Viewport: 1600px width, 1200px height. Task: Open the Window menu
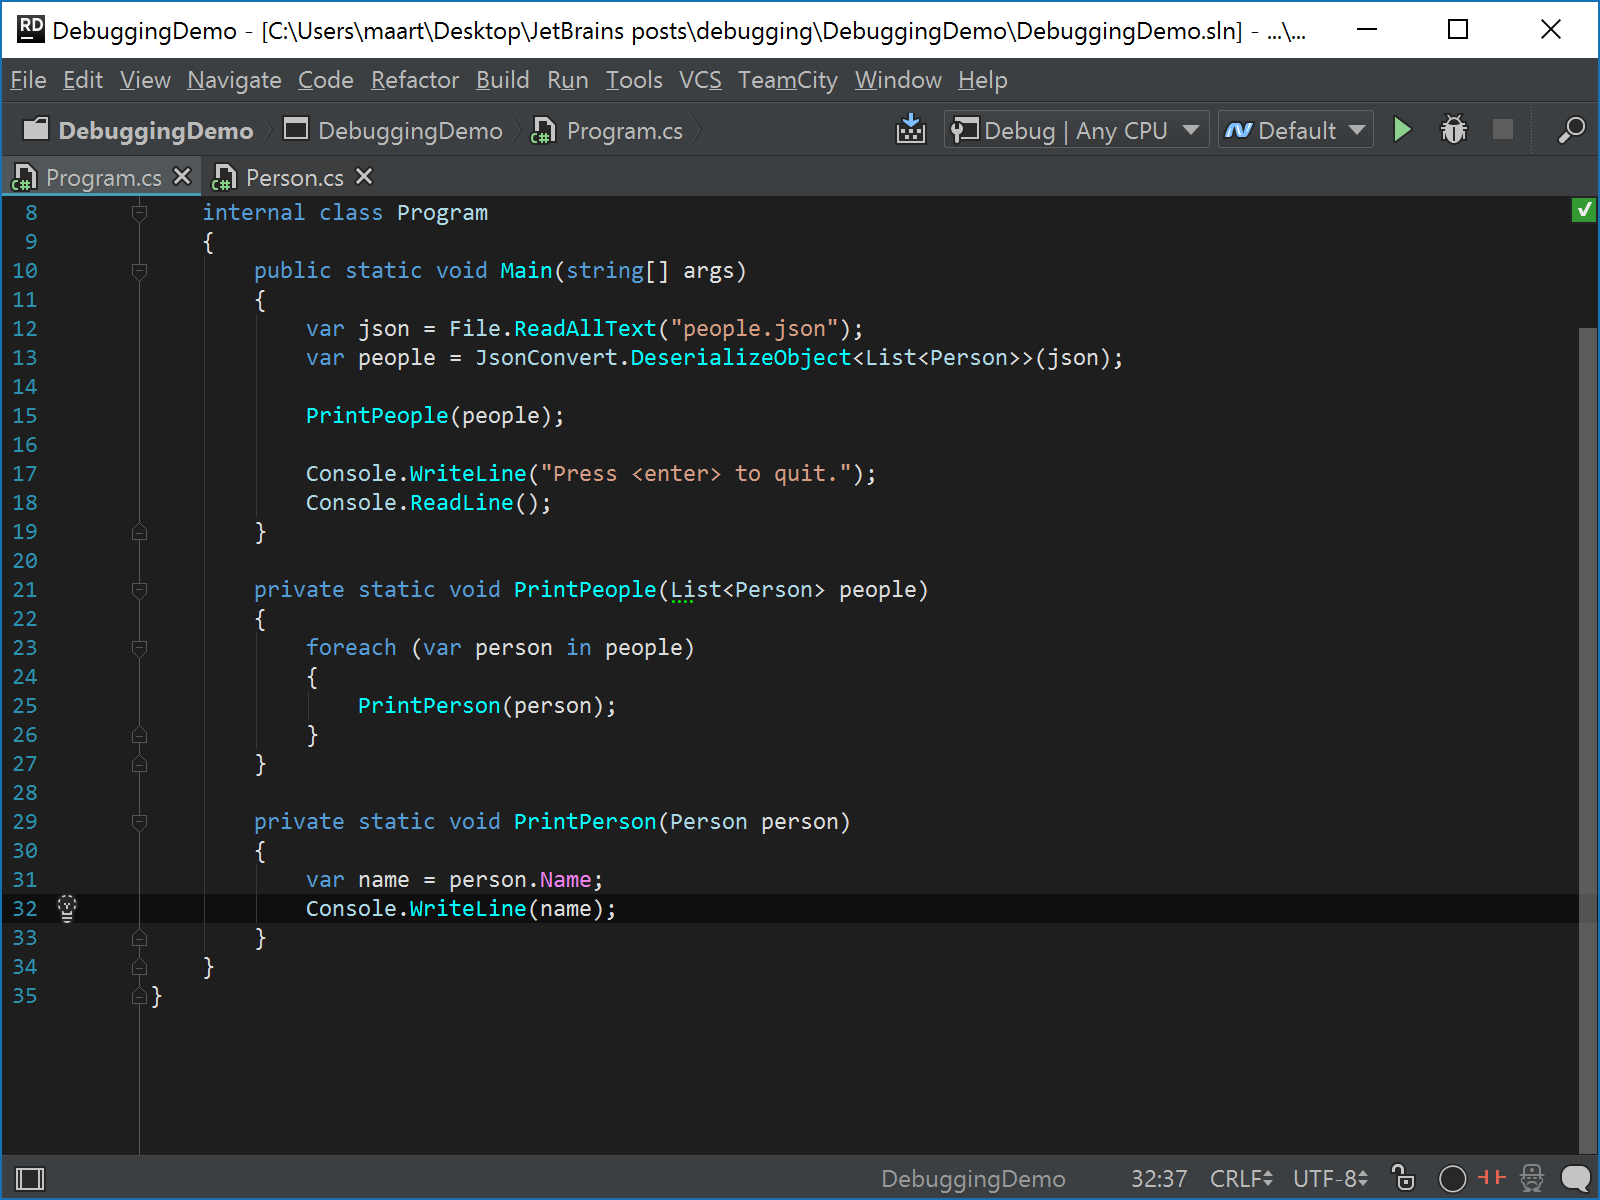coord(898,80)
